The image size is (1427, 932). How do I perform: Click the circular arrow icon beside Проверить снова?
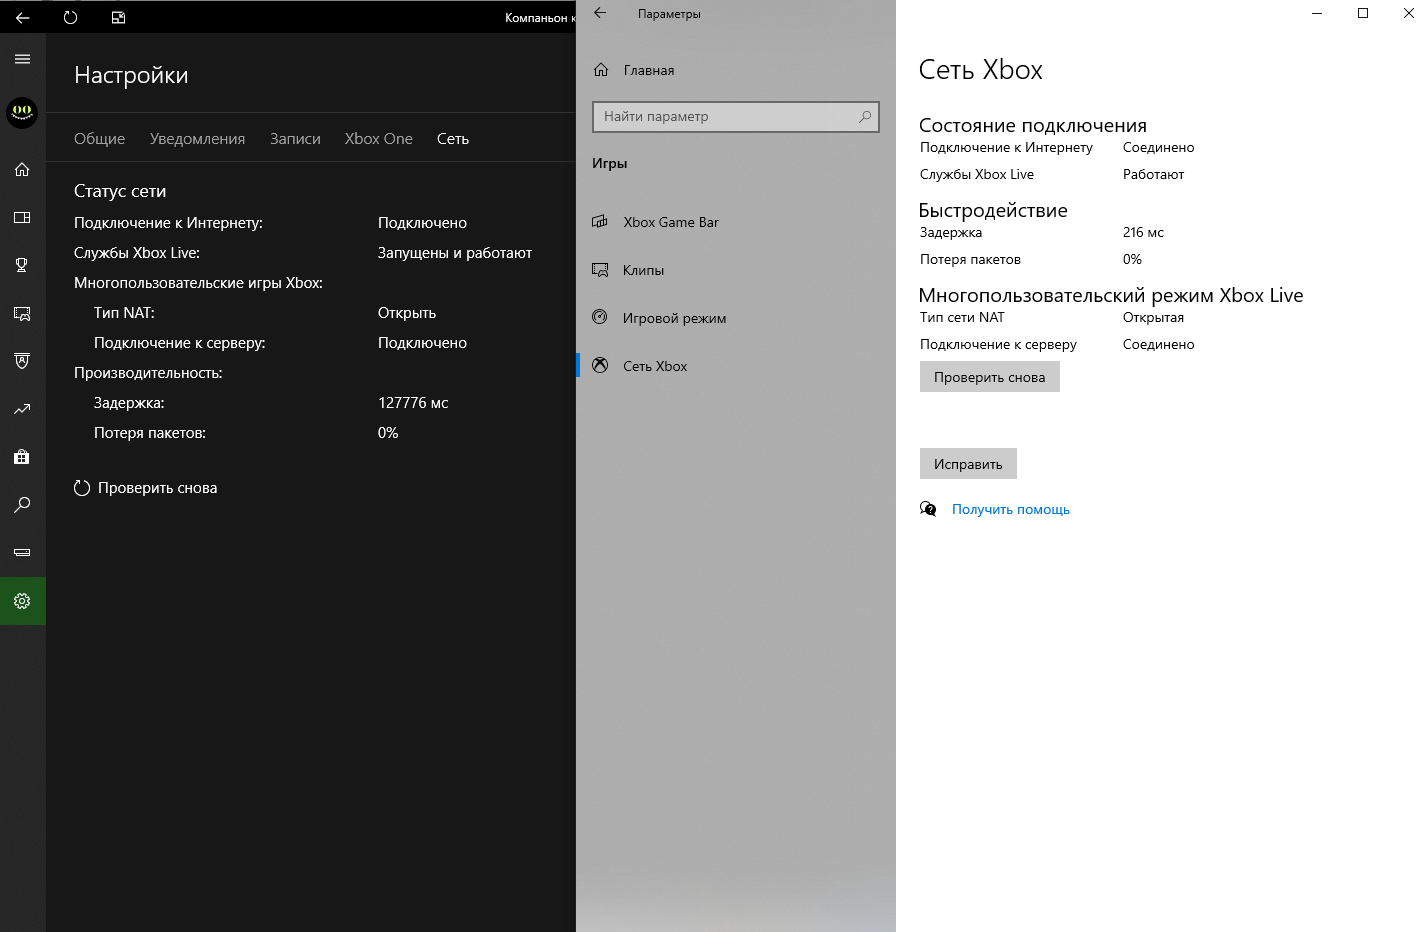click(x=82, y=488)
